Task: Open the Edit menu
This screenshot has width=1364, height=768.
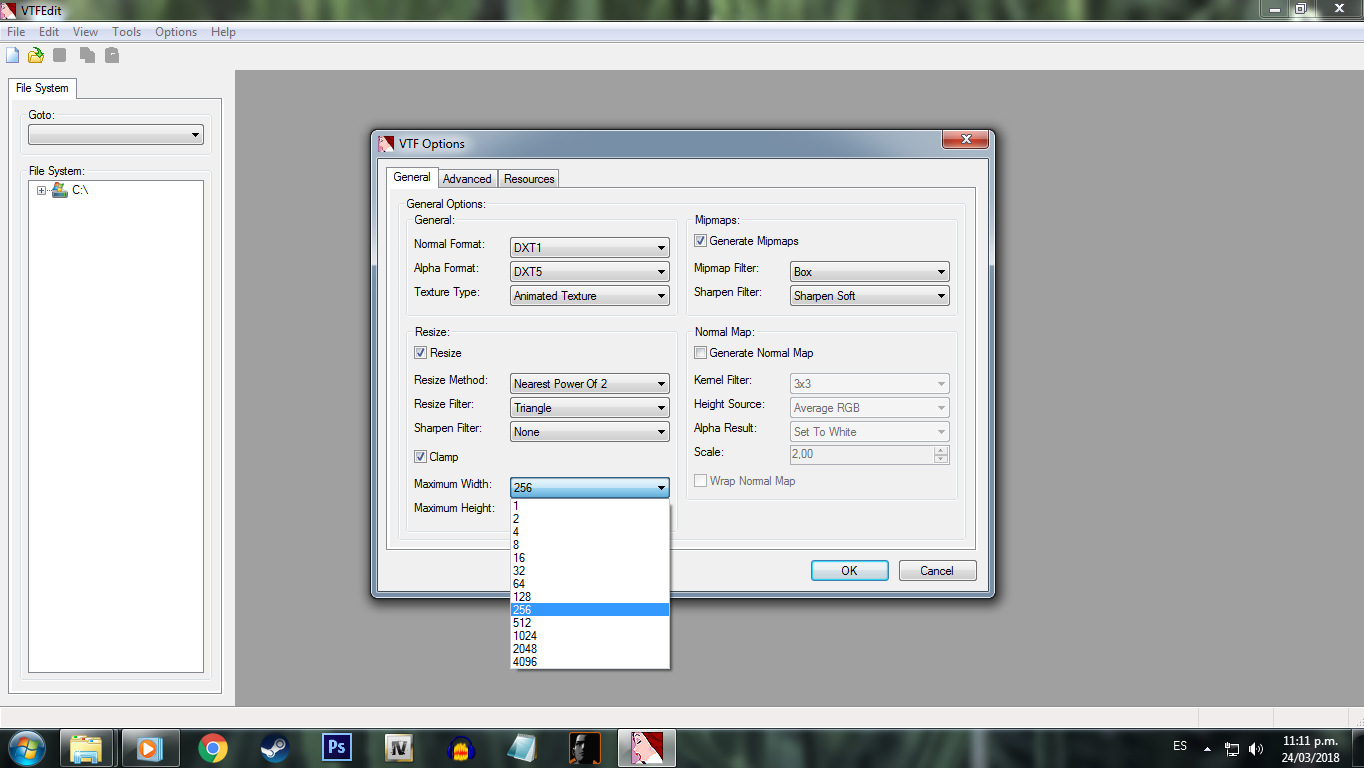Action: click(x=49, y=32)
